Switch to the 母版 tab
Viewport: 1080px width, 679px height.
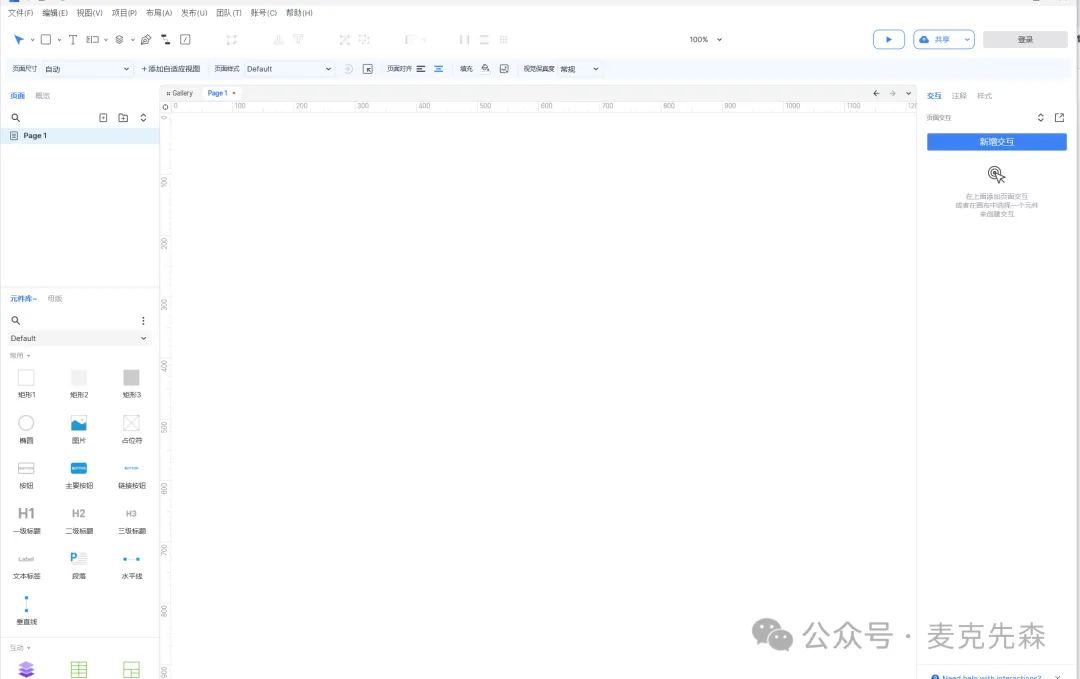(55, 299)
